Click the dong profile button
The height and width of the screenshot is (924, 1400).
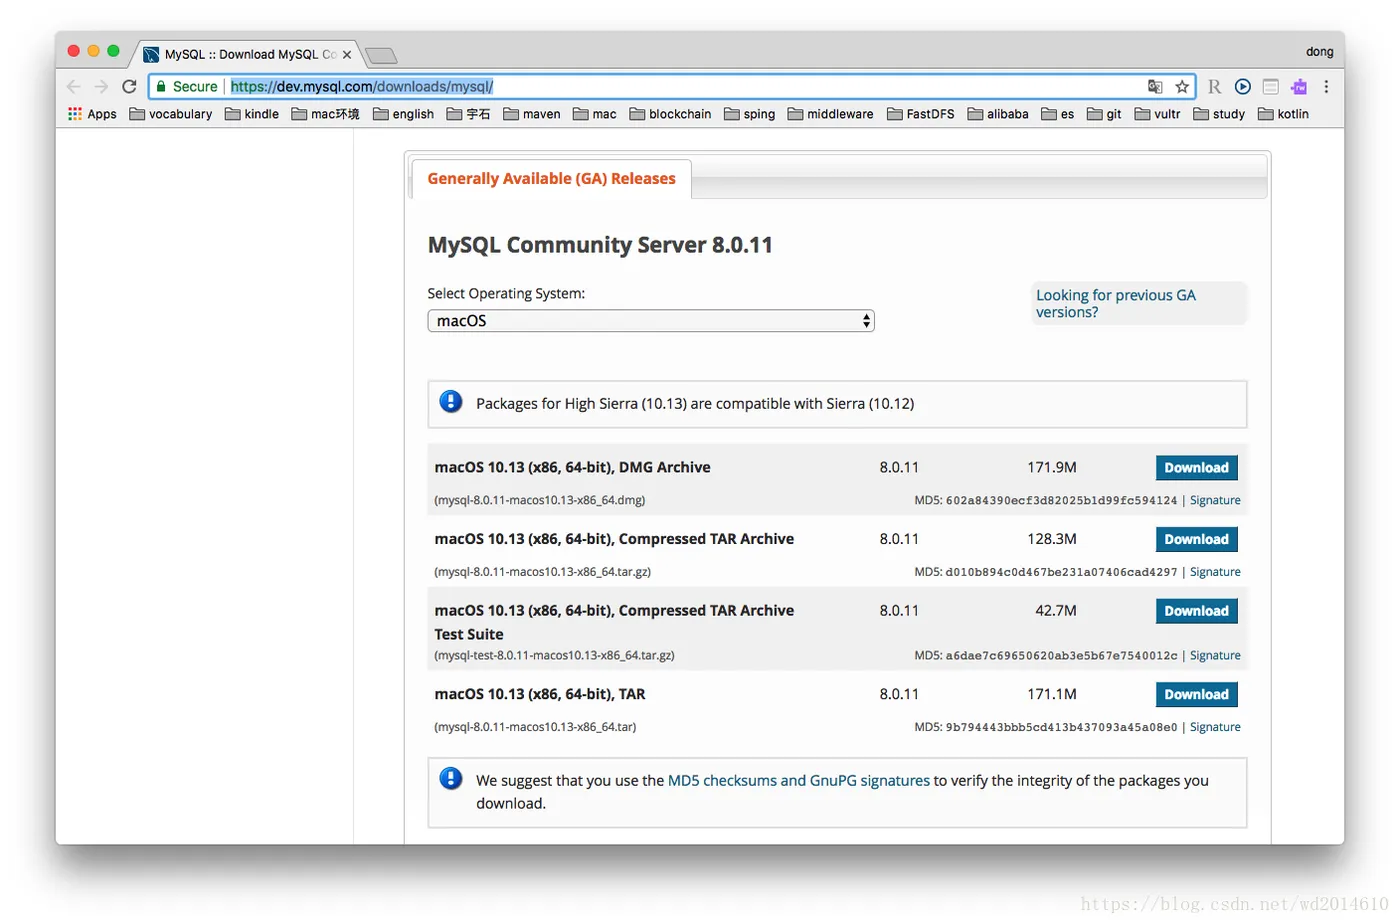(1319, 52)
